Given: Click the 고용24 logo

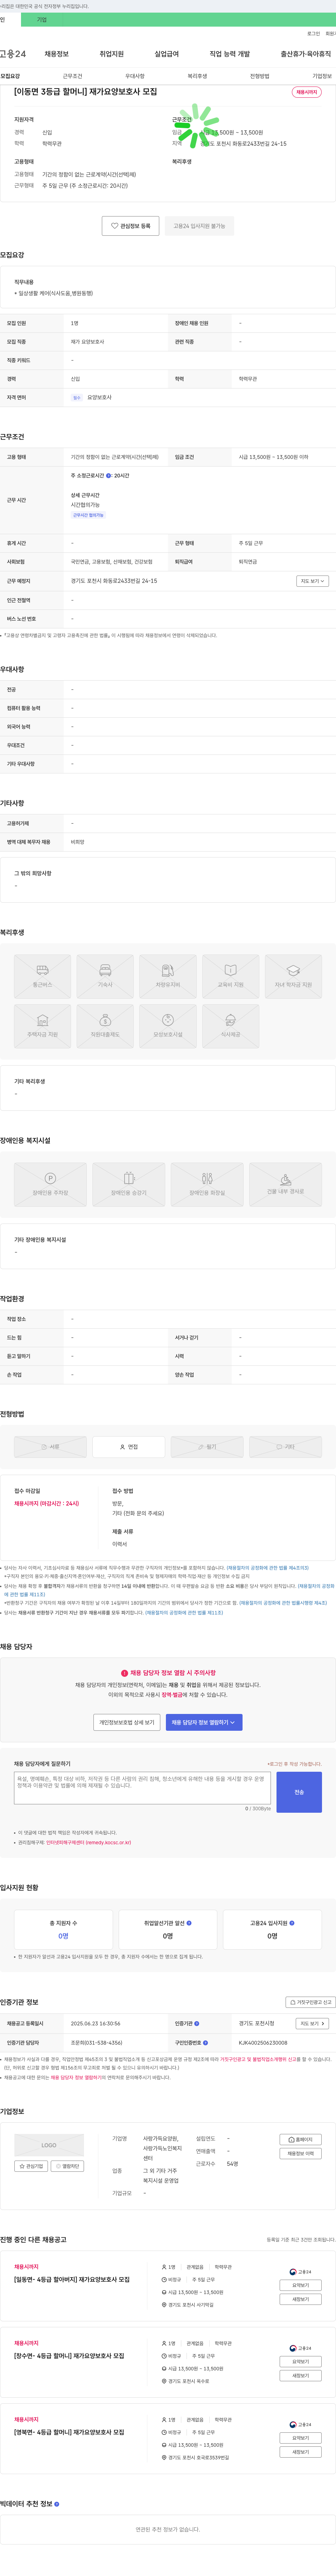Looking at the screenshot, I should [13, 54].
